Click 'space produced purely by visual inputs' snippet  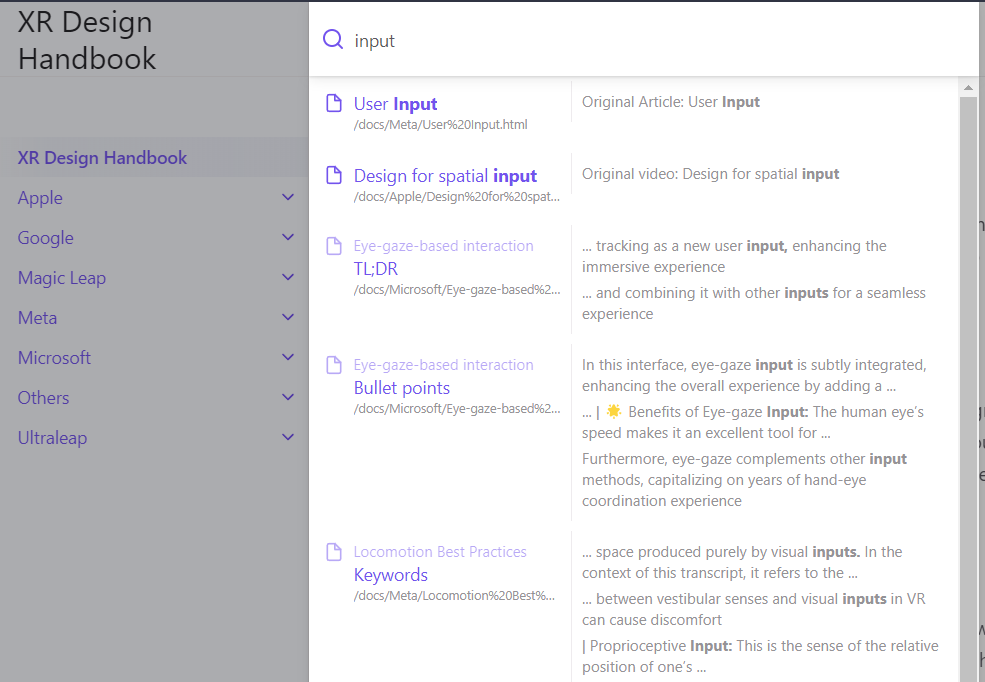742,562
